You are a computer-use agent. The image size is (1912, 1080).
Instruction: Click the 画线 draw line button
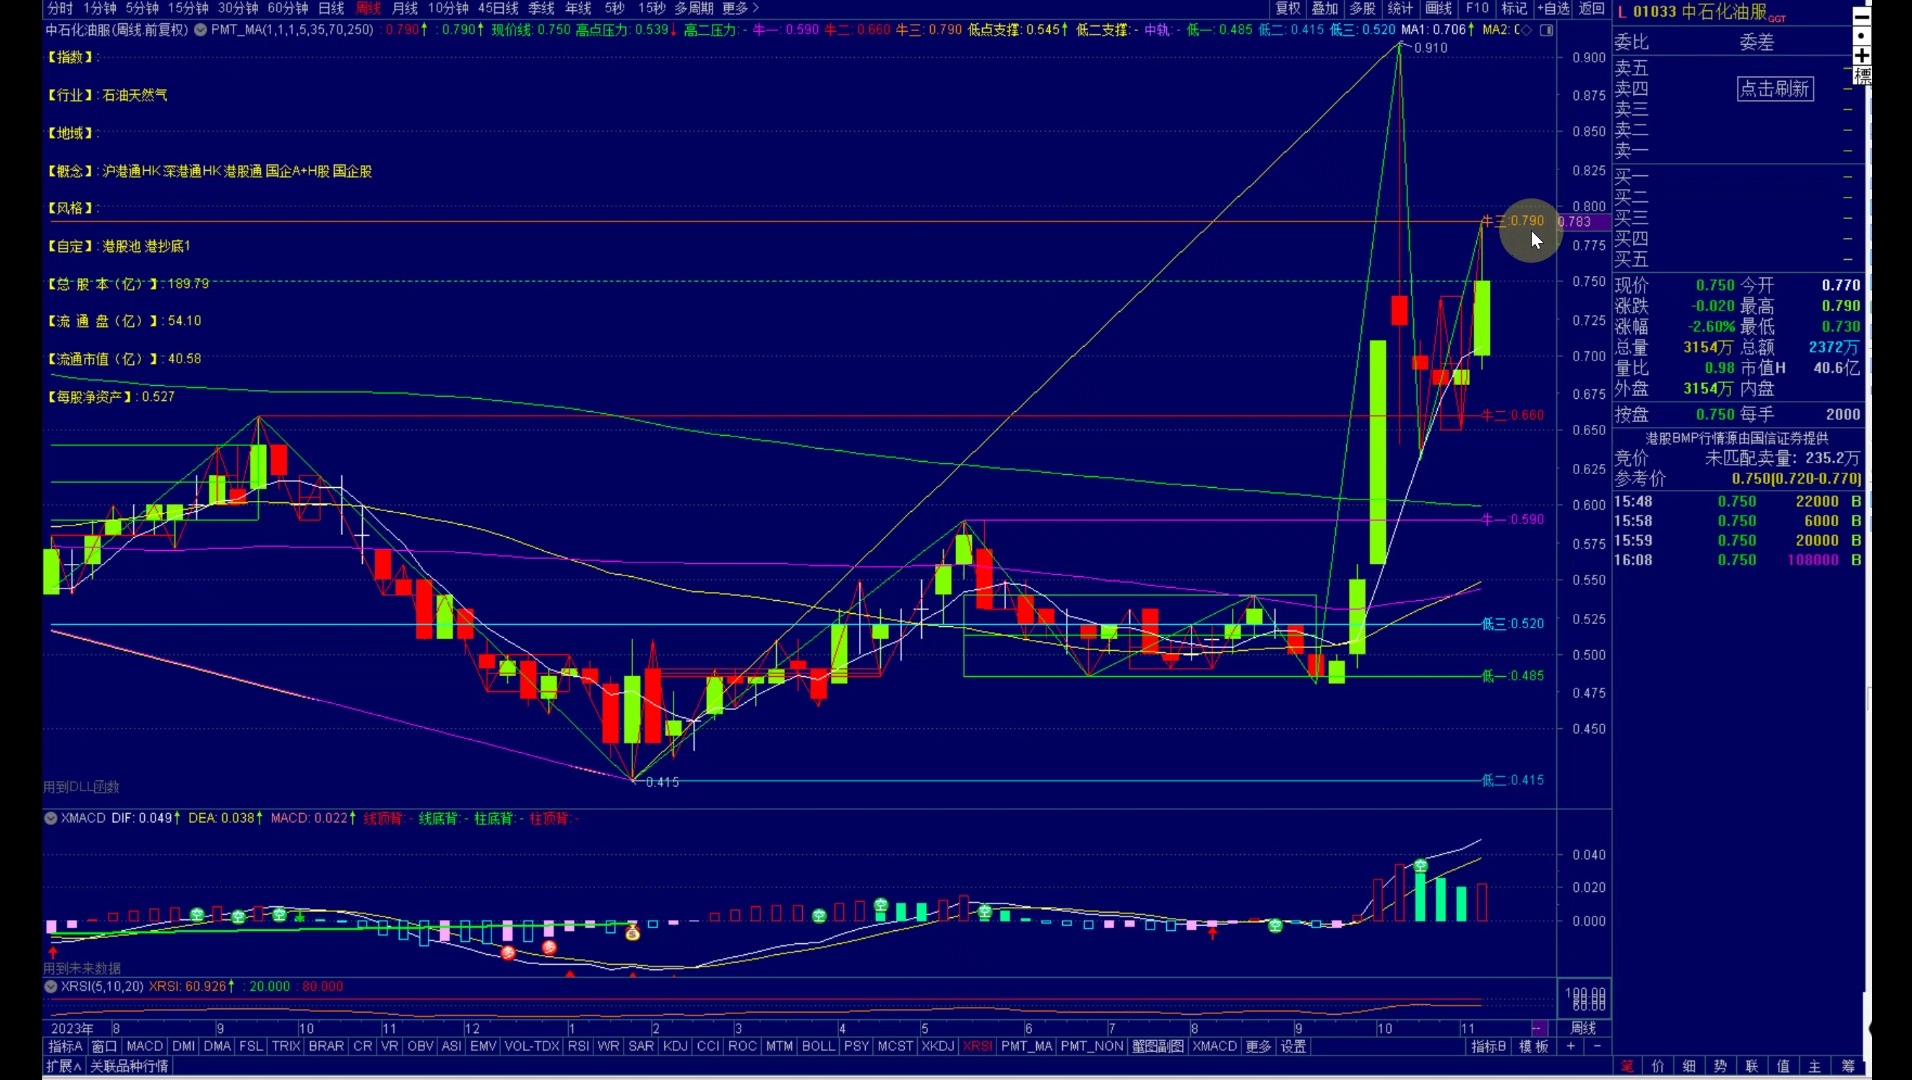tap(1438, 8)
